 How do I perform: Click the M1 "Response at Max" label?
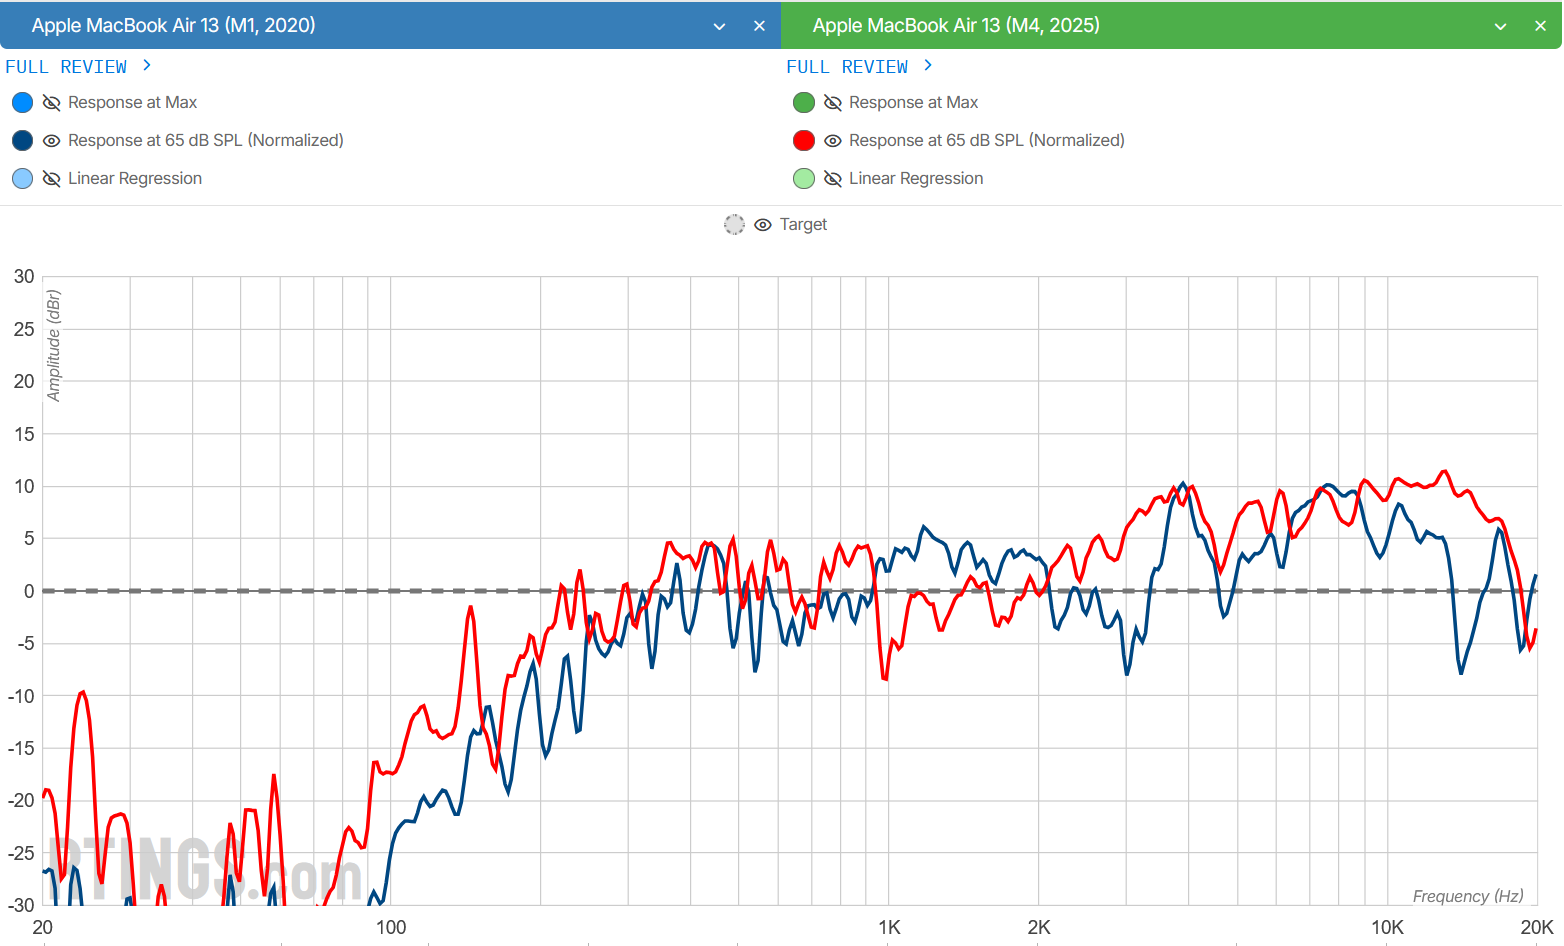[x=132, y=103]
